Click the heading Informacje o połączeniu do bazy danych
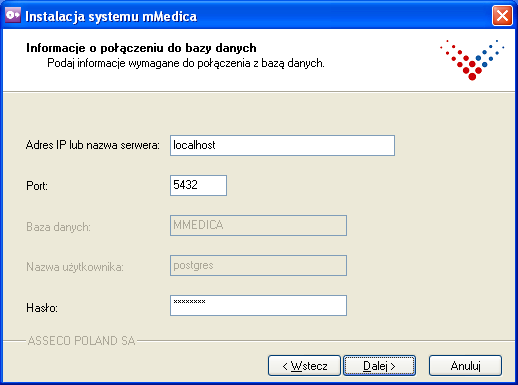This screenshot has width=518, height=385. click(141, 48)
